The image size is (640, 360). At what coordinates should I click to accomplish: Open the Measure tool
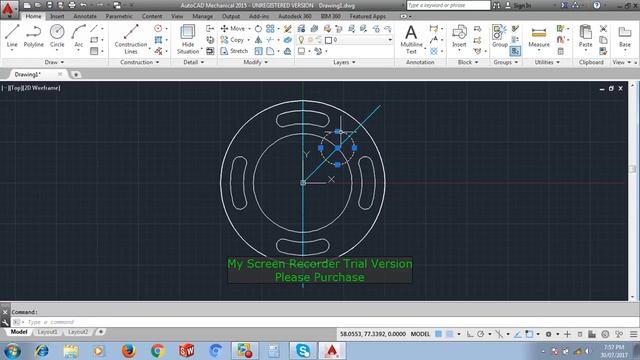539,36
